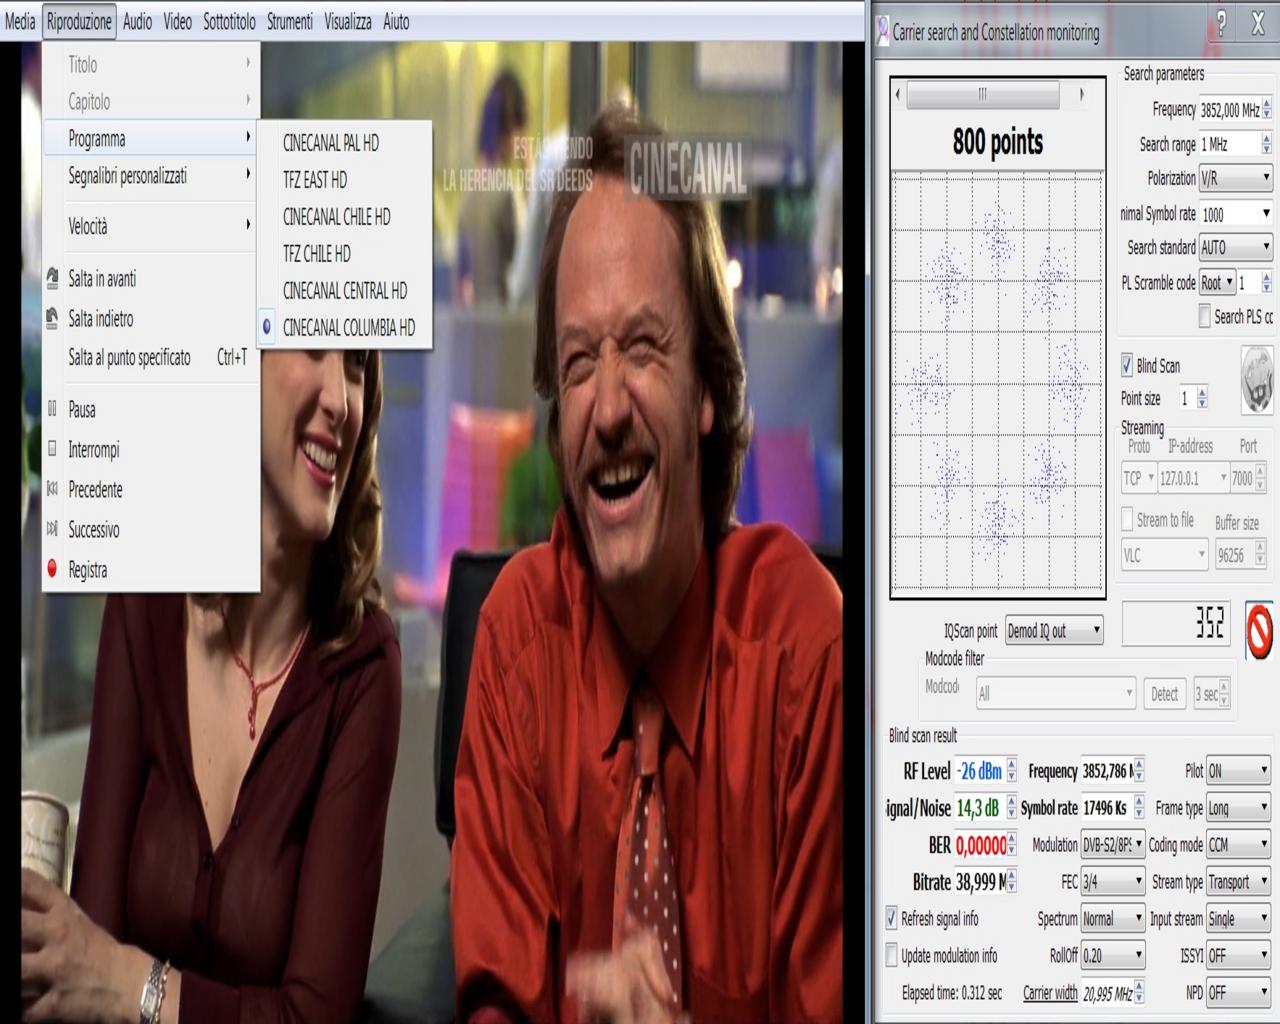The width and height of the screenshot is (1280, 1024).
Task: Open the Strumenti menu
Action: click(x=289, y=21)
